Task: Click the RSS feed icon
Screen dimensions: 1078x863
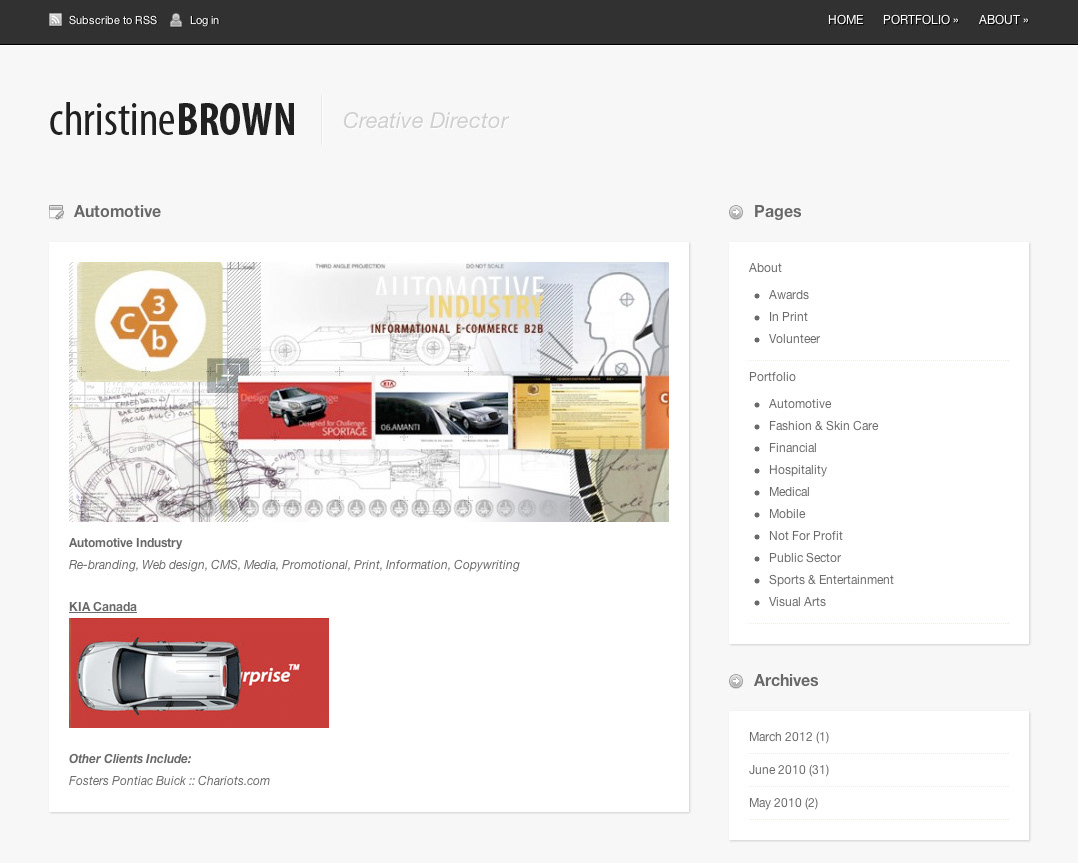Action: (56, 20)
